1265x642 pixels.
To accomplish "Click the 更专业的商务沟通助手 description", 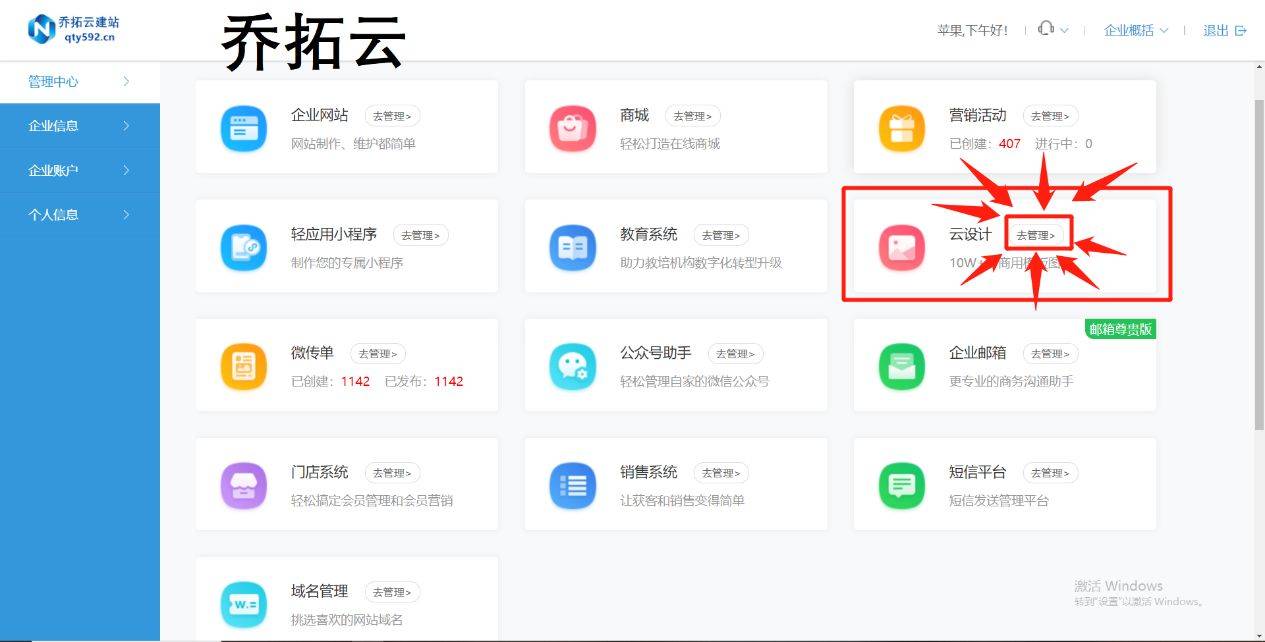I will pyautogui.click(x=1011, y=381).
